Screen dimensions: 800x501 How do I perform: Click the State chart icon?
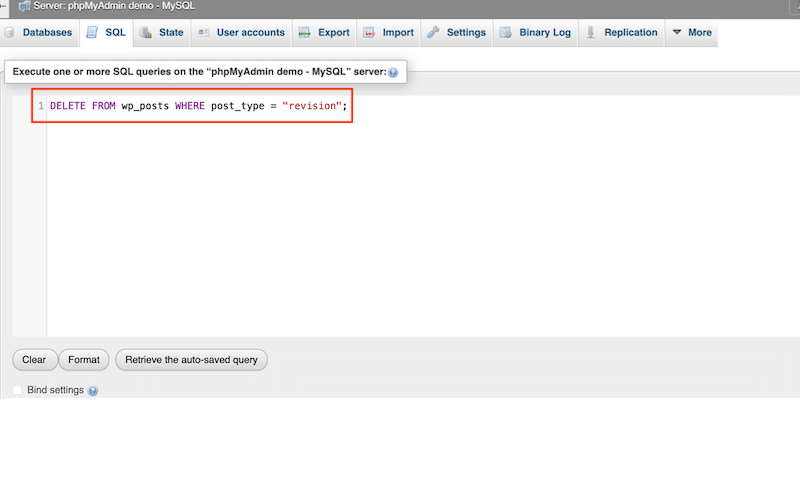pos(146,33)
